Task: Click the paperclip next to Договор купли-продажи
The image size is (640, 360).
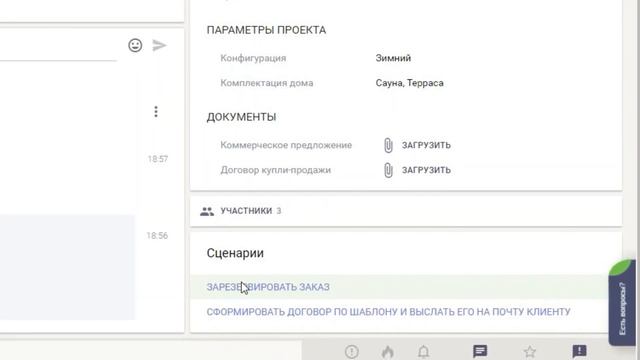Action: point(388,170)
